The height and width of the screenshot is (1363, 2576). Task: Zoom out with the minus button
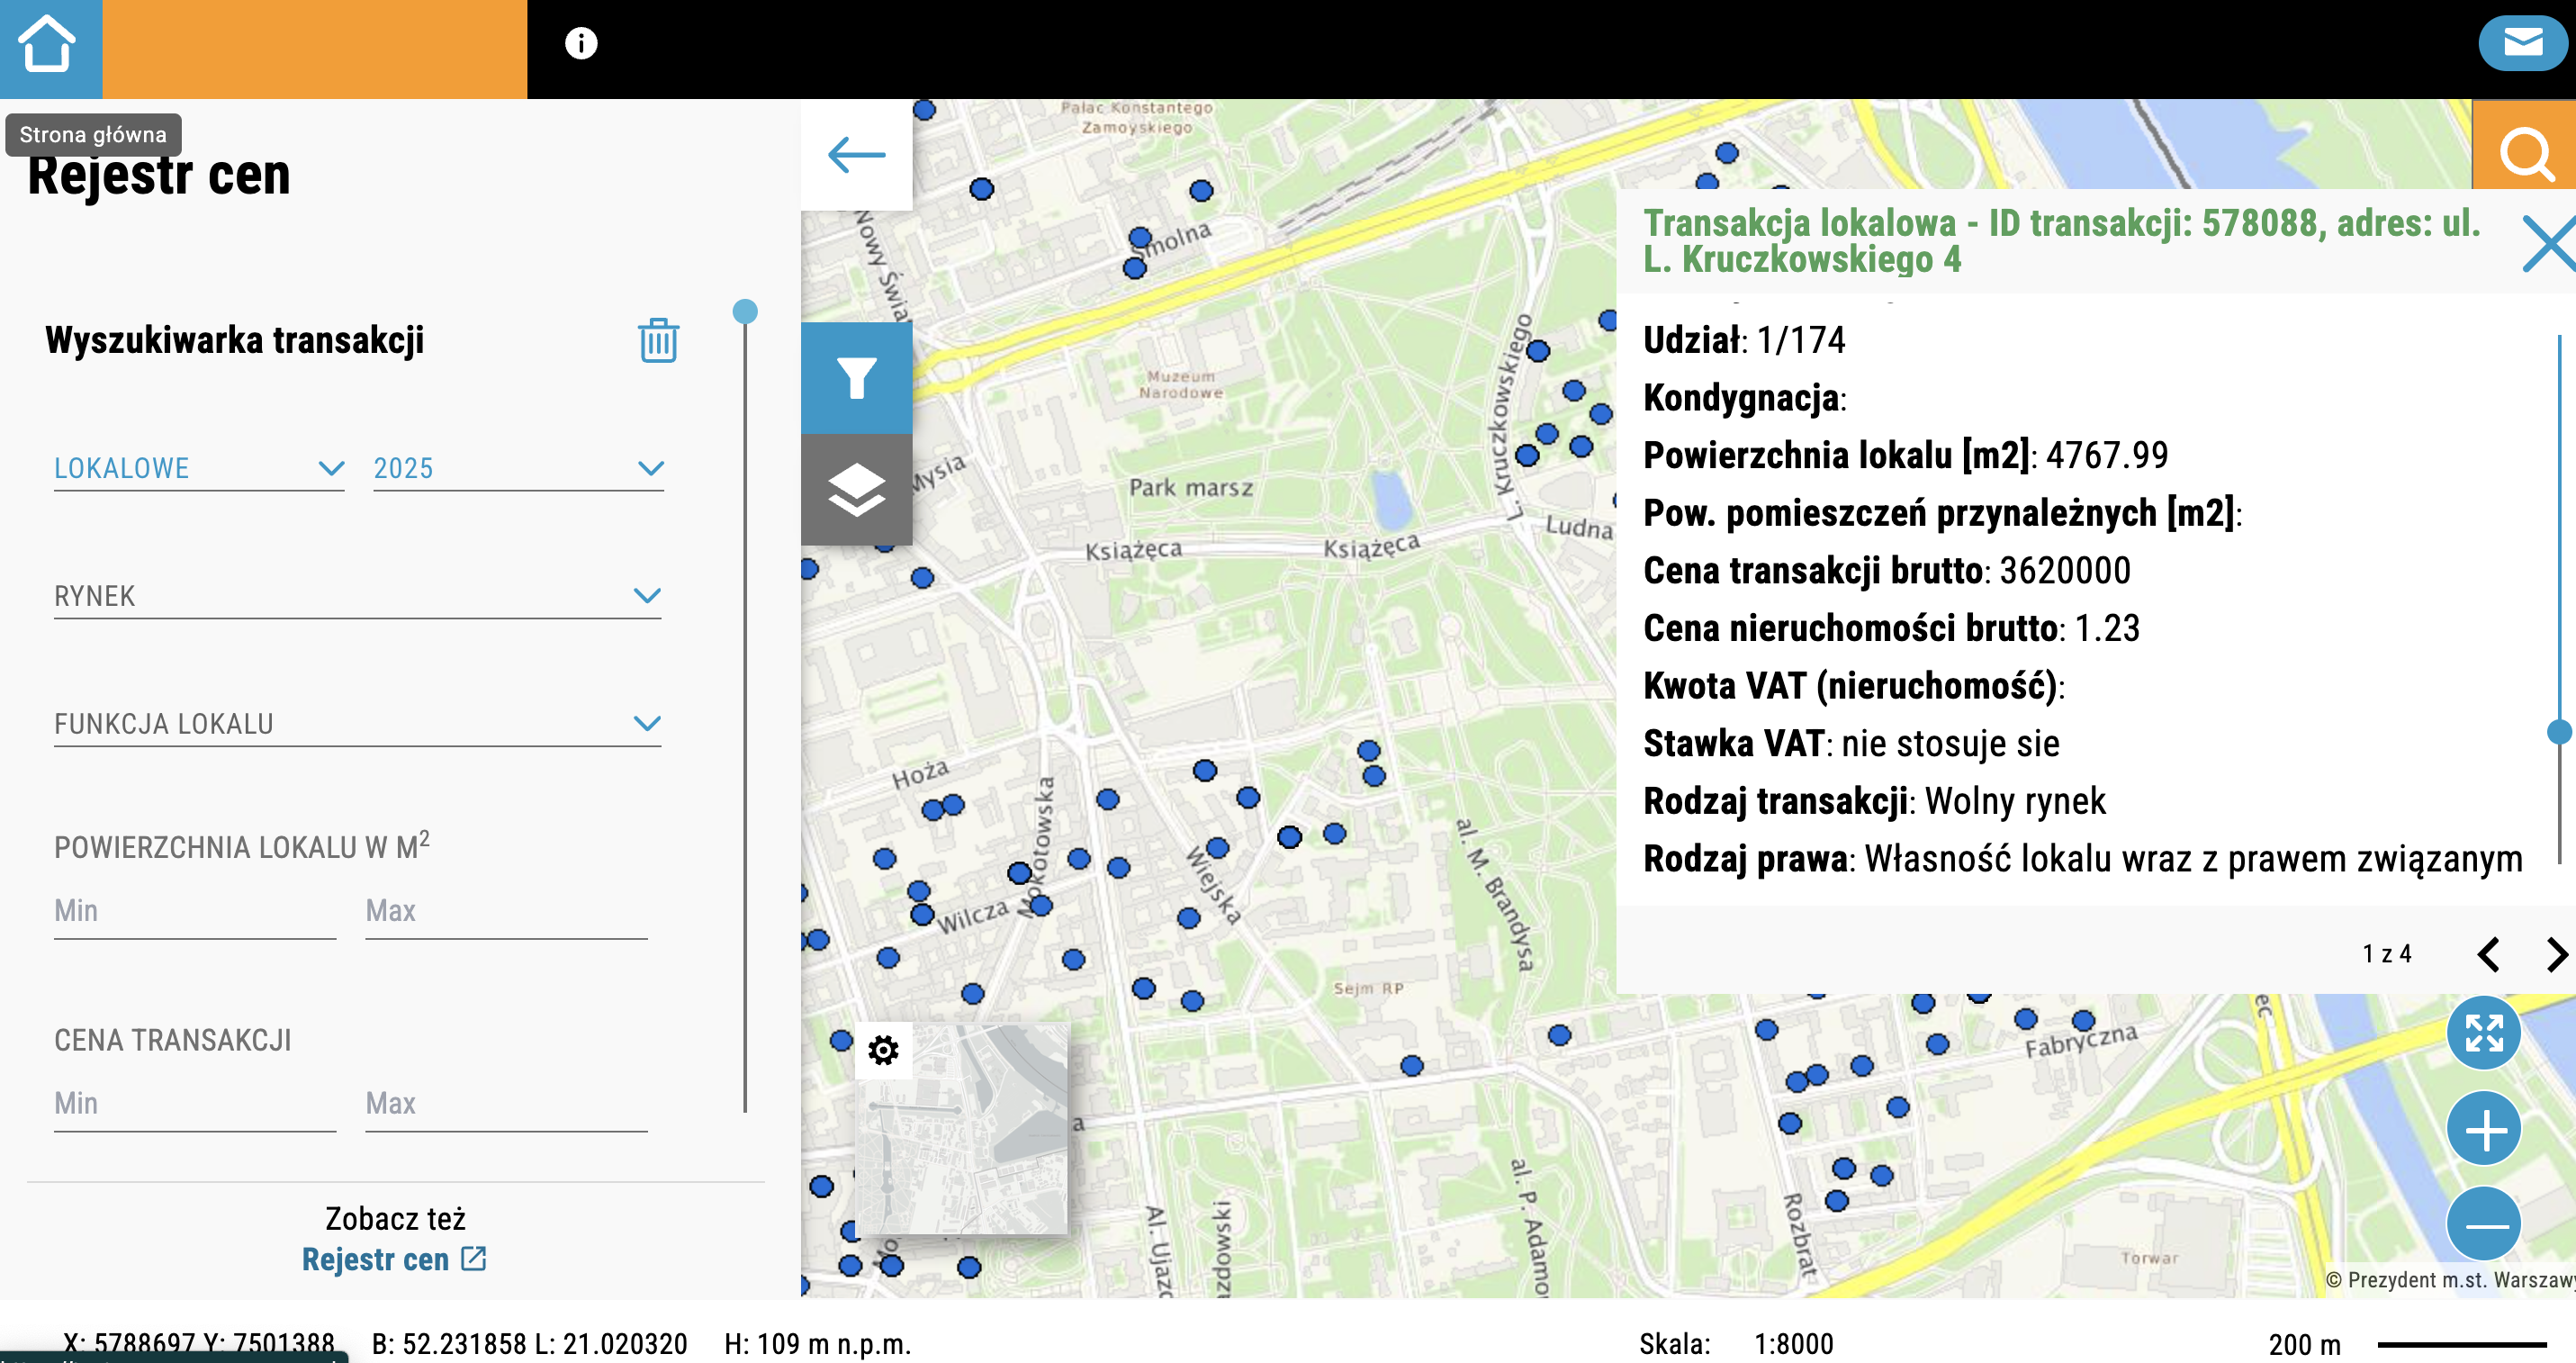(x=2483, y=1225)
